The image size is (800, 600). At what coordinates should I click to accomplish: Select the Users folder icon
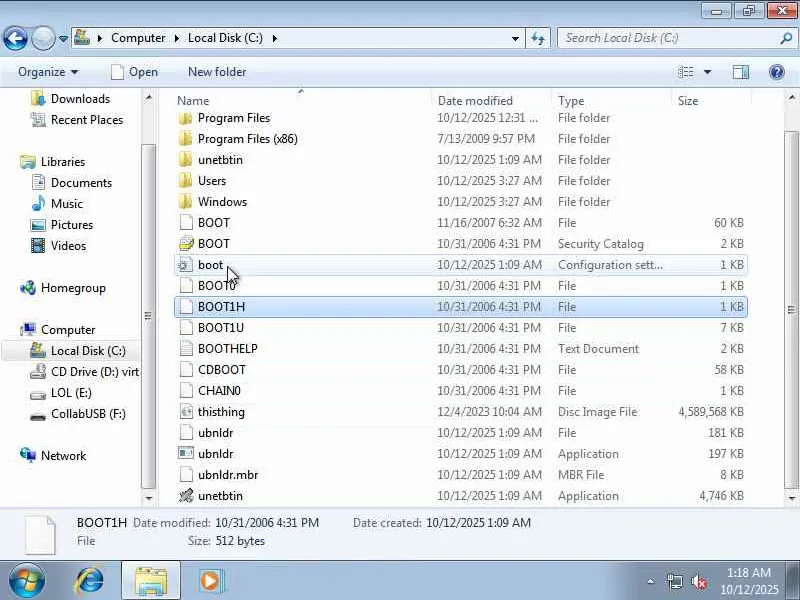pyautogui.click(x=186, y=181)
